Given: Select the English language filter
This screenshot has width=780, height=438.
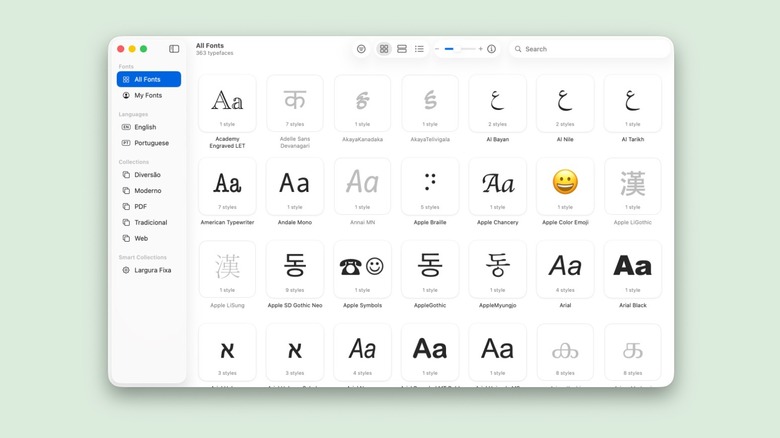Looking at the screenshot, I should pyautogui.click(x=149, y=127).
